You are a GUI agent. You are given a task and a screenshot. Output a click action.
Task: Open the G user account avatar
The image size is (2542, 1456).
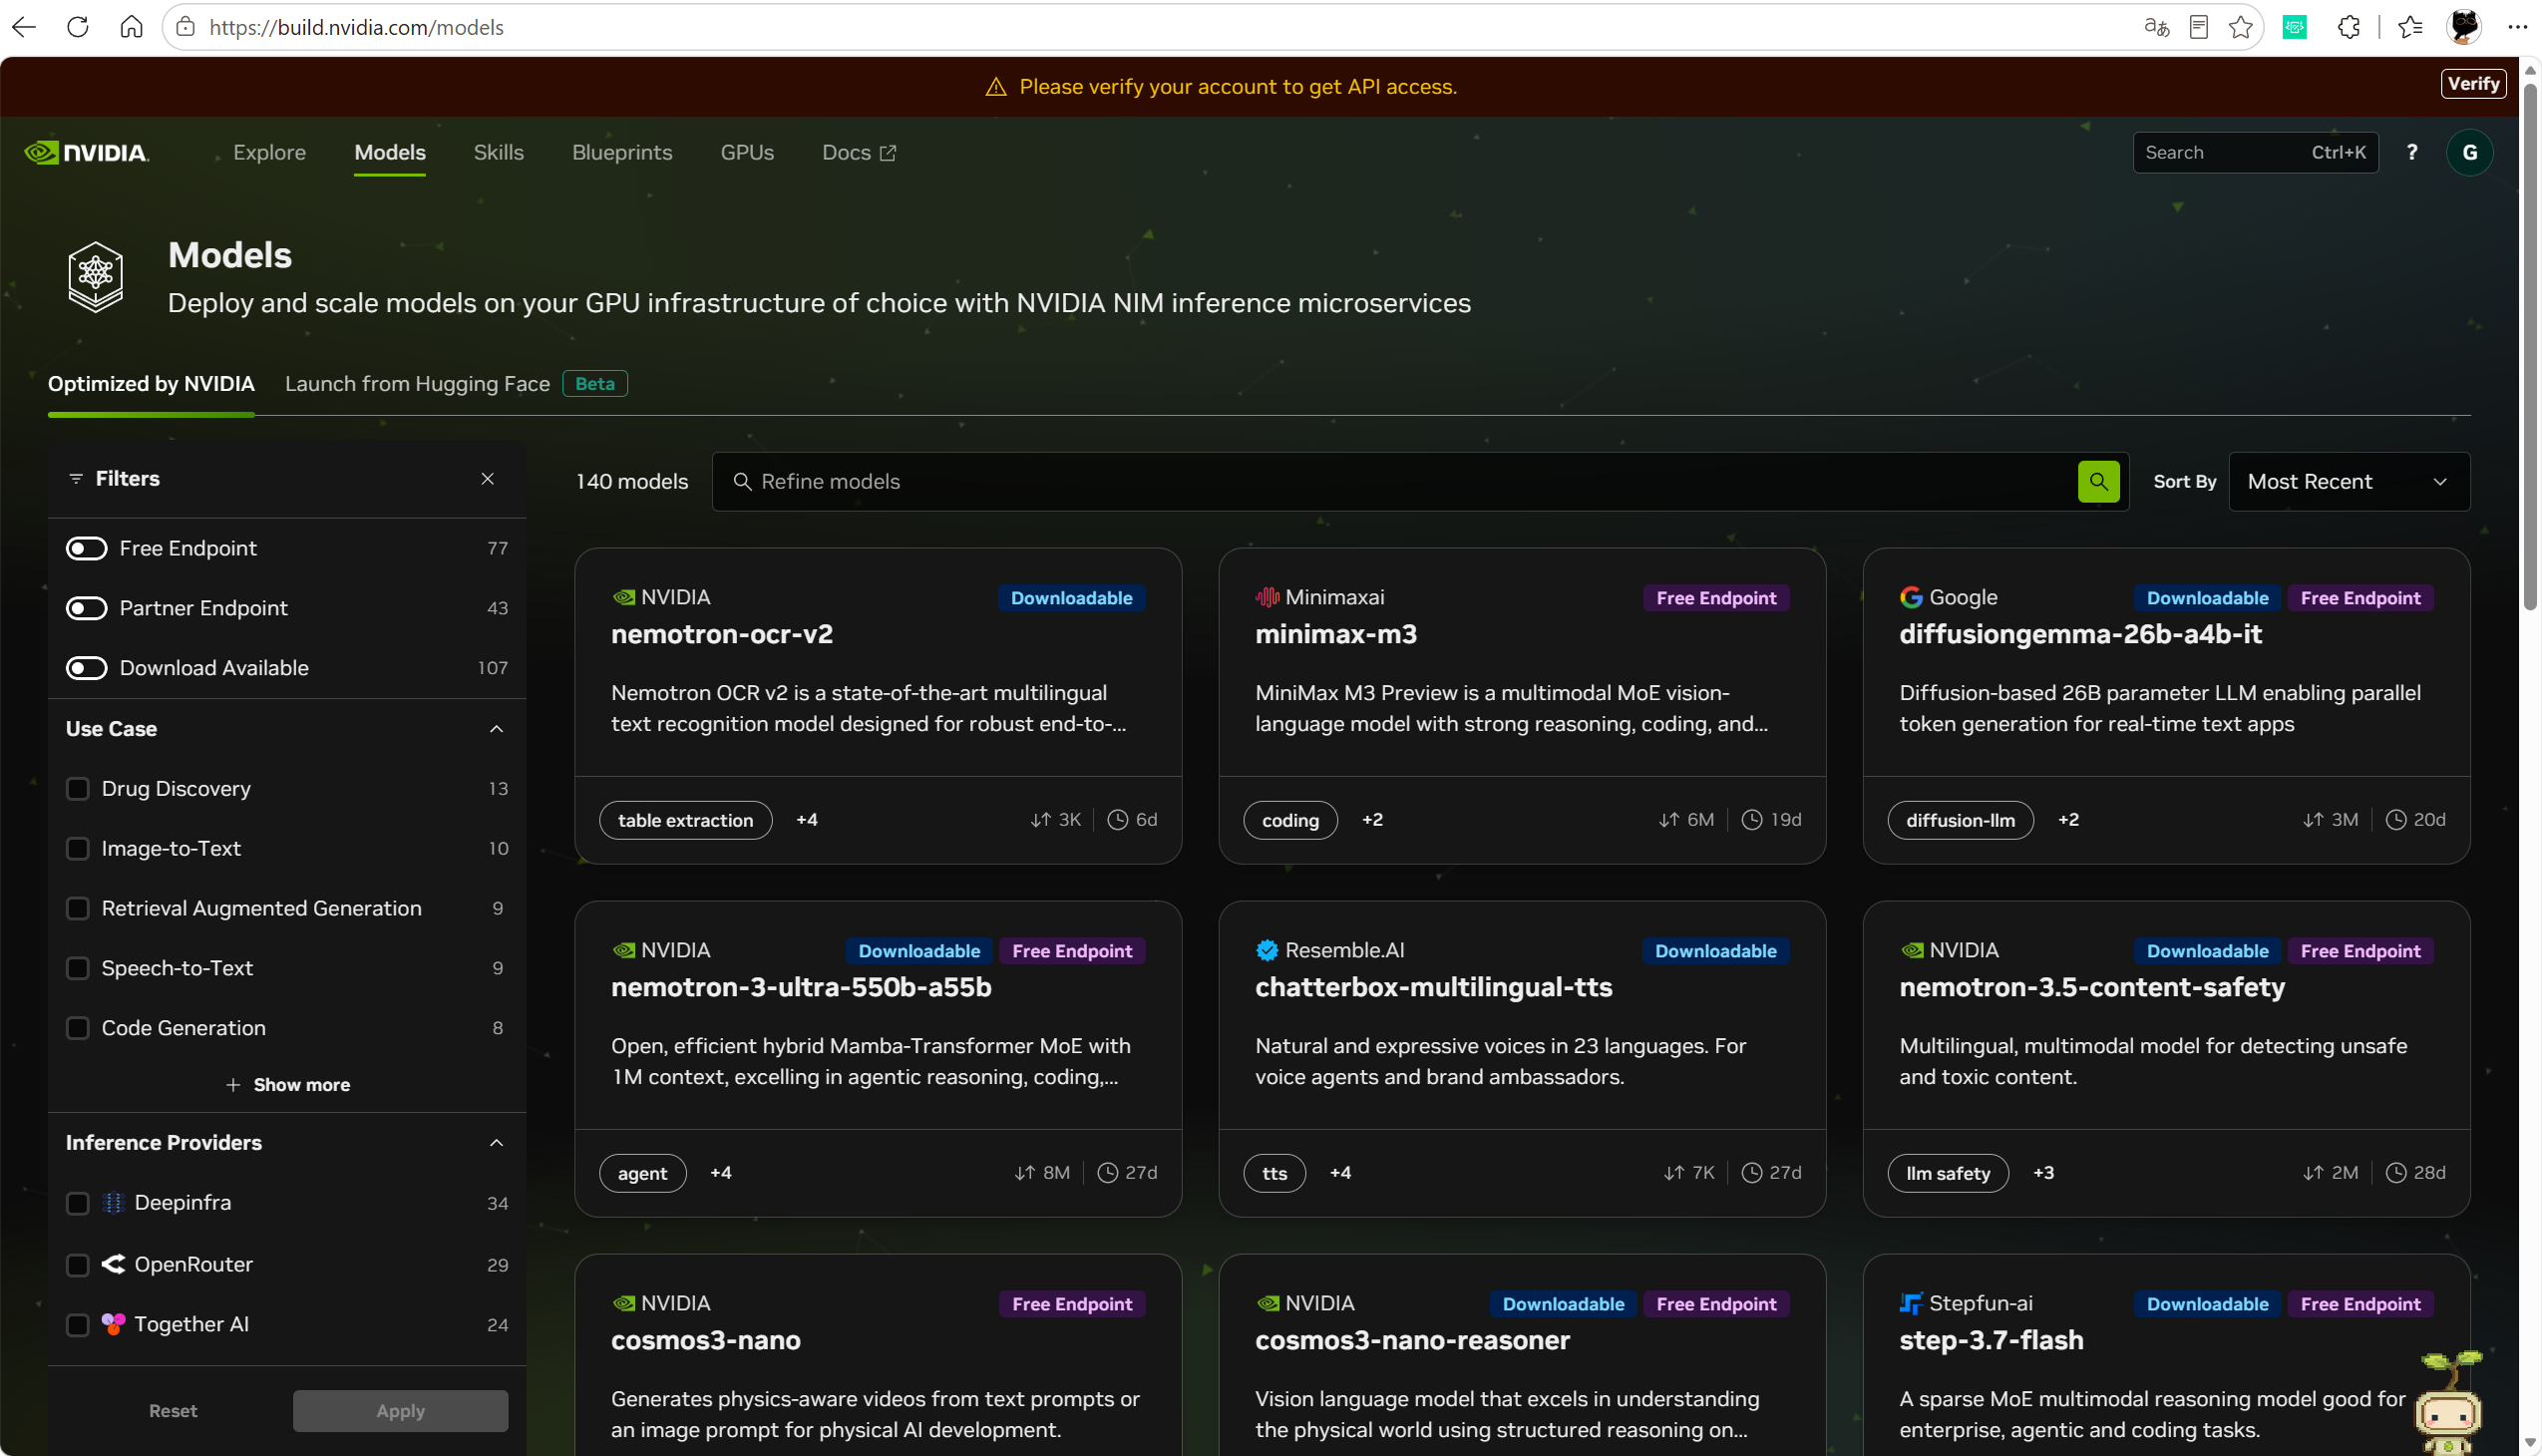[2469, 152]
